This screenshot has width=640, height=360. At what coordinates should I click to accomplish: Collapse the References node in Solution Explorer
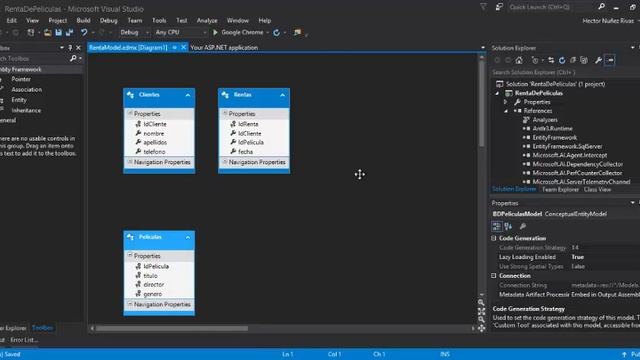(x=505, y=111)
